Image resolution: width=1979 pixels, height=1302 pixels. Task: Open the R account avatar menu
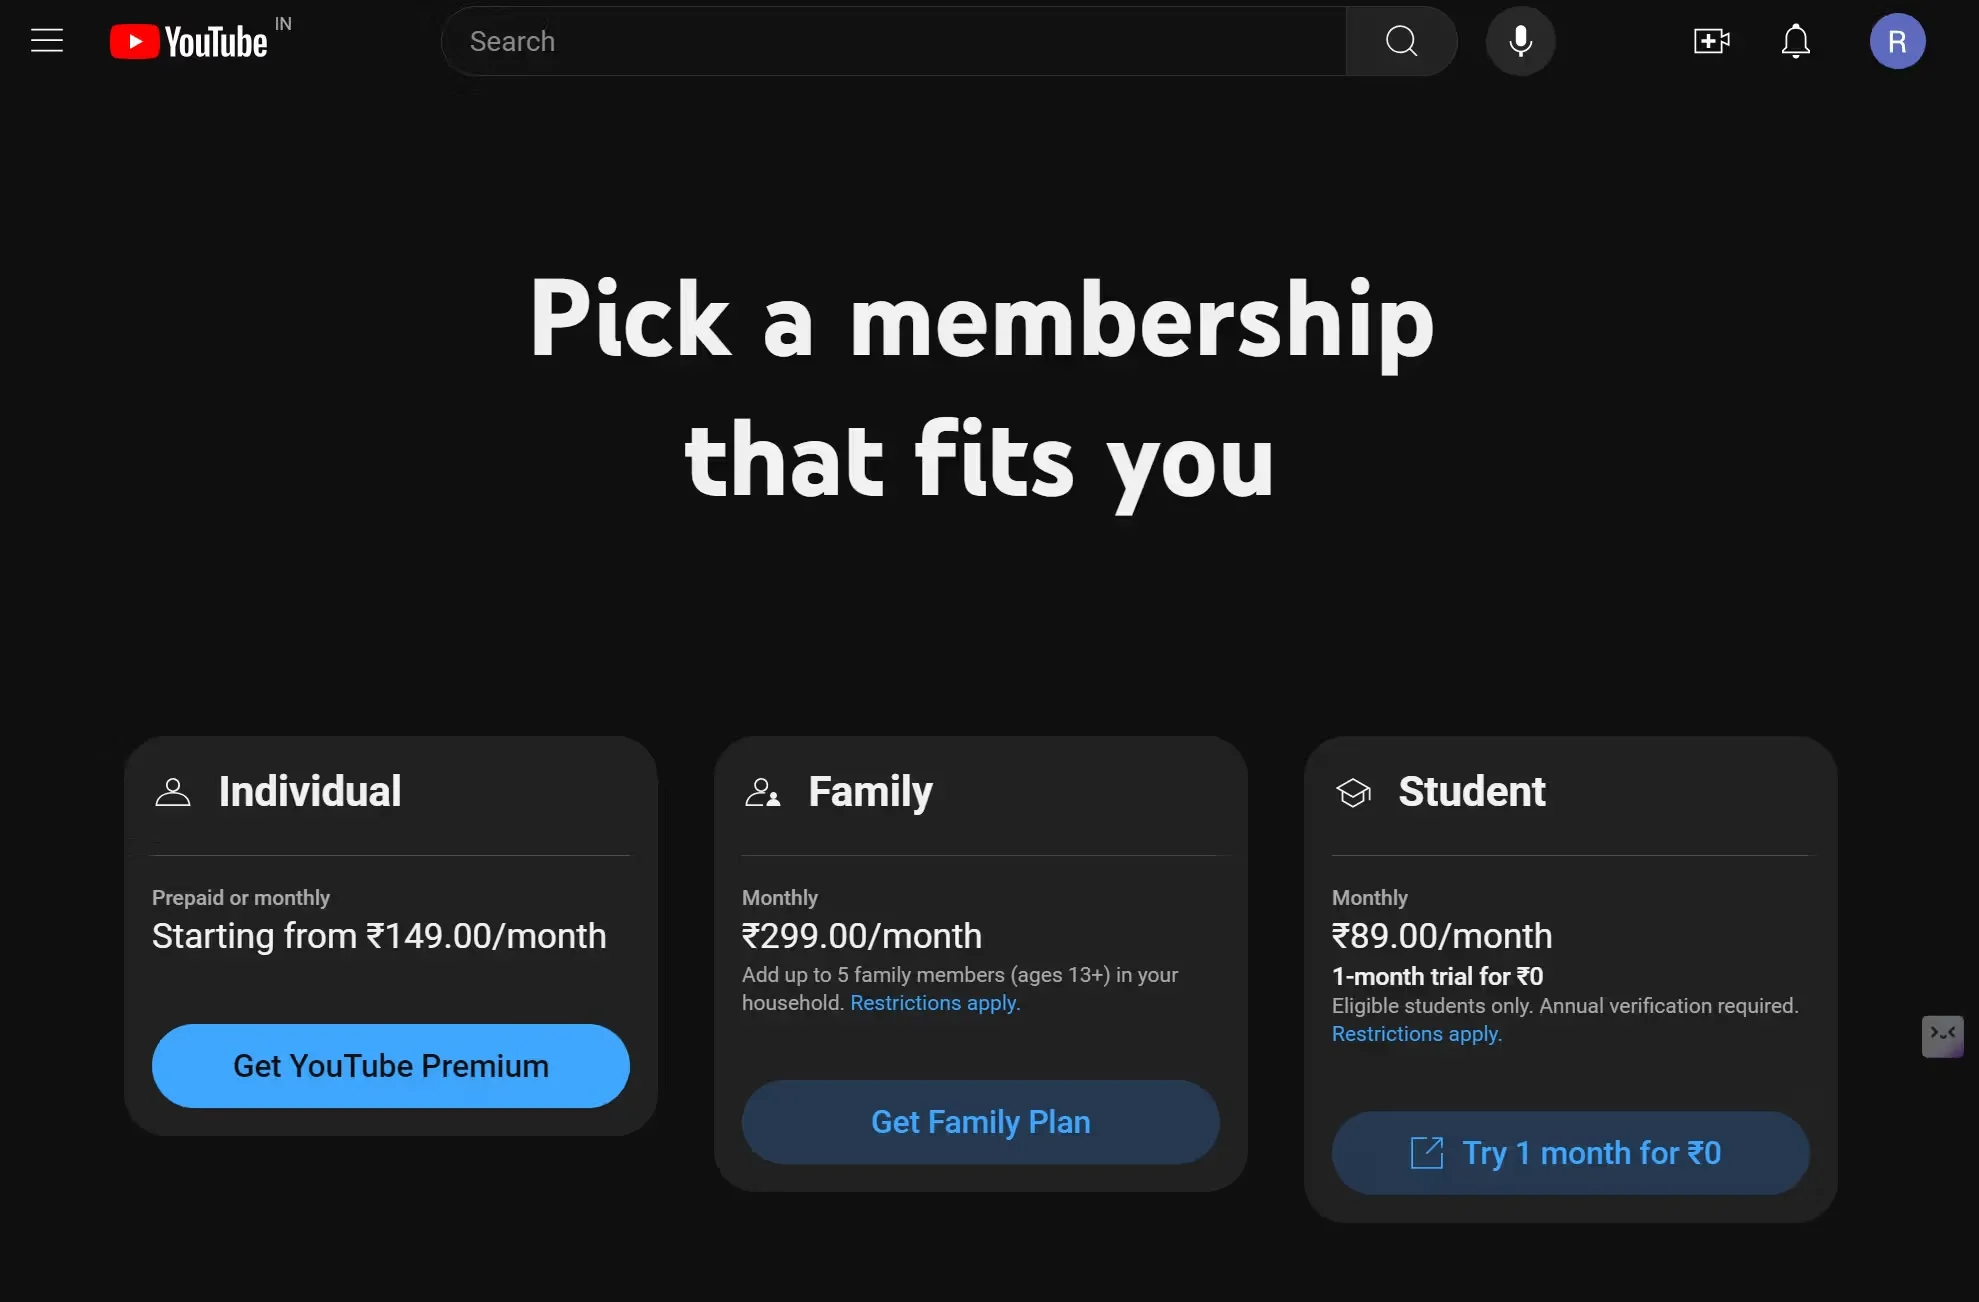(1897, 41)
